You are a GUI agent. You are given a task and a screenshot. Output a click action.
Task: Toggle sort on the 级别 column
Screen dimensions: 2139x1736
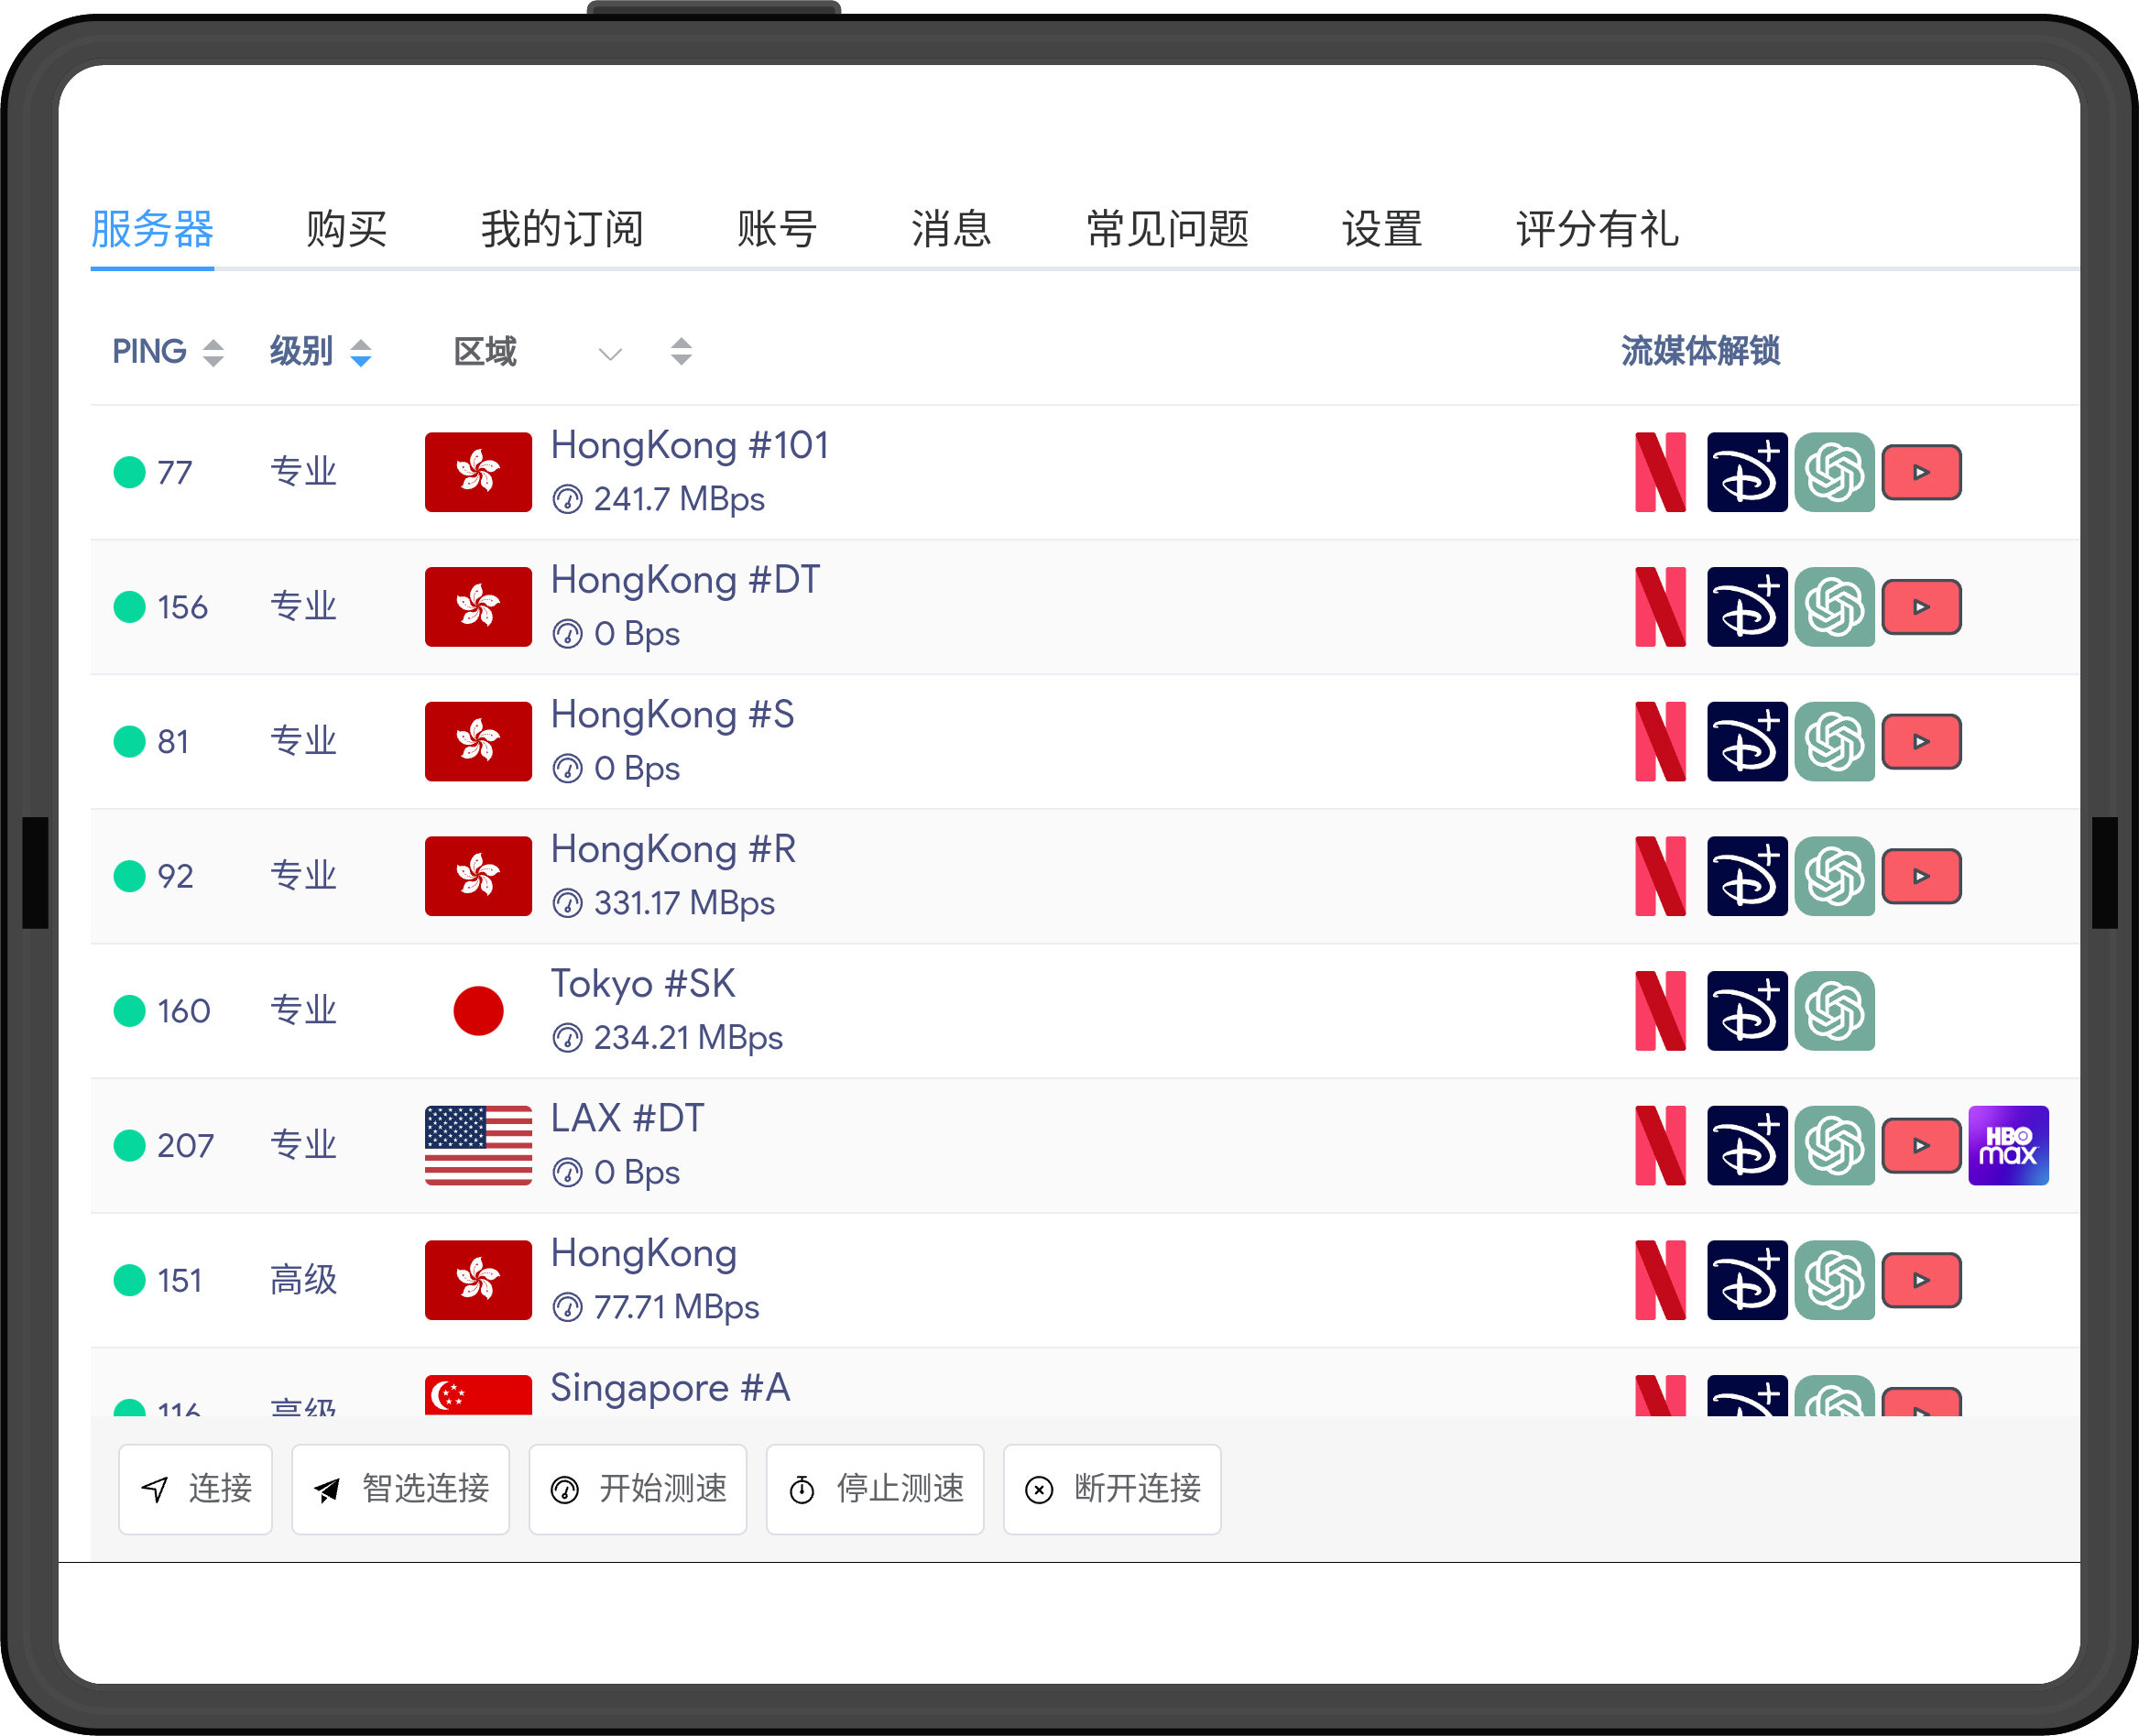(x=360, y=352)
